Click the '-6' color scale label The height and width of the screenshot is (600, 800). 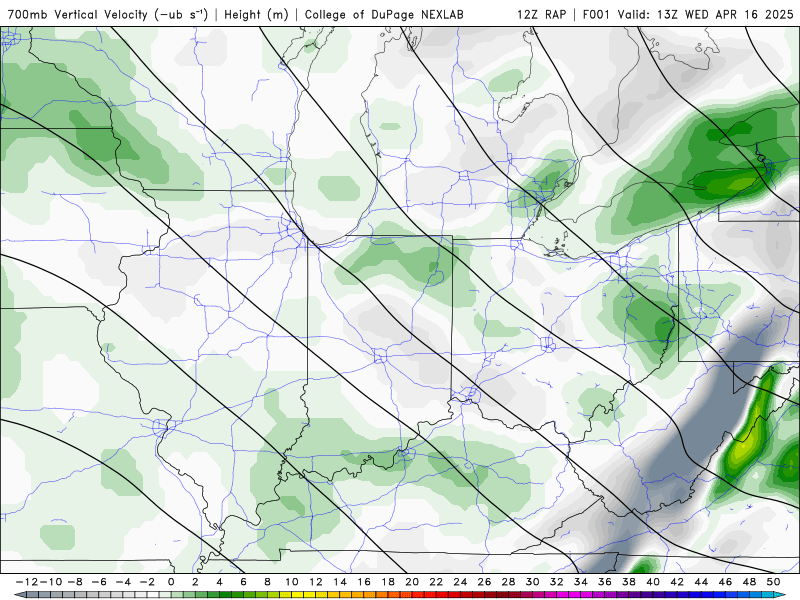coord(99,582)
